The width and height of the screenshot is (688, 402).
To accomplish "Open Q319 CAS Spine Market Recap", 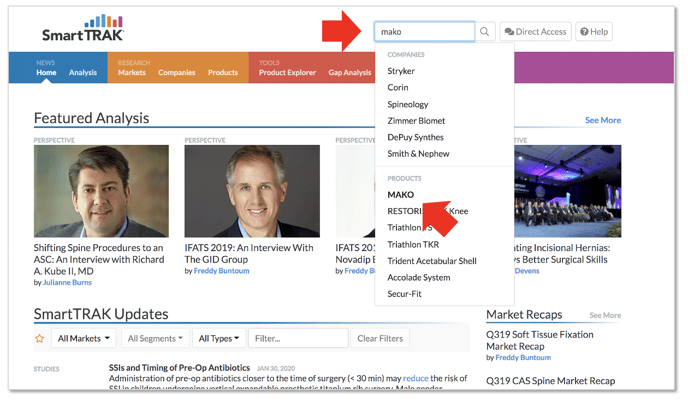I will coord(551,381).
